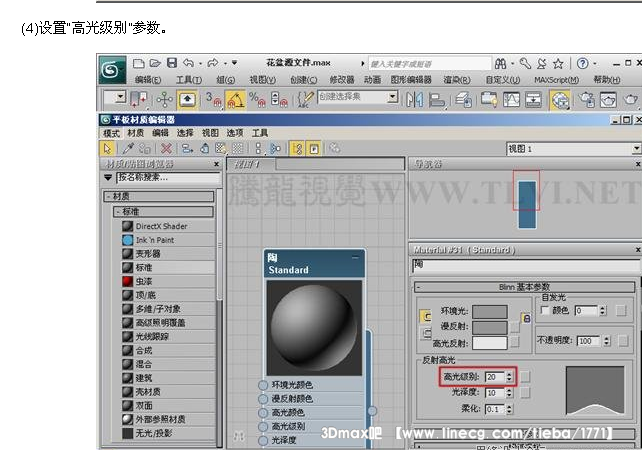Toggle the Parameter Editor panel icon
Viewport: 642px width, 450px height.
[314, 148]
